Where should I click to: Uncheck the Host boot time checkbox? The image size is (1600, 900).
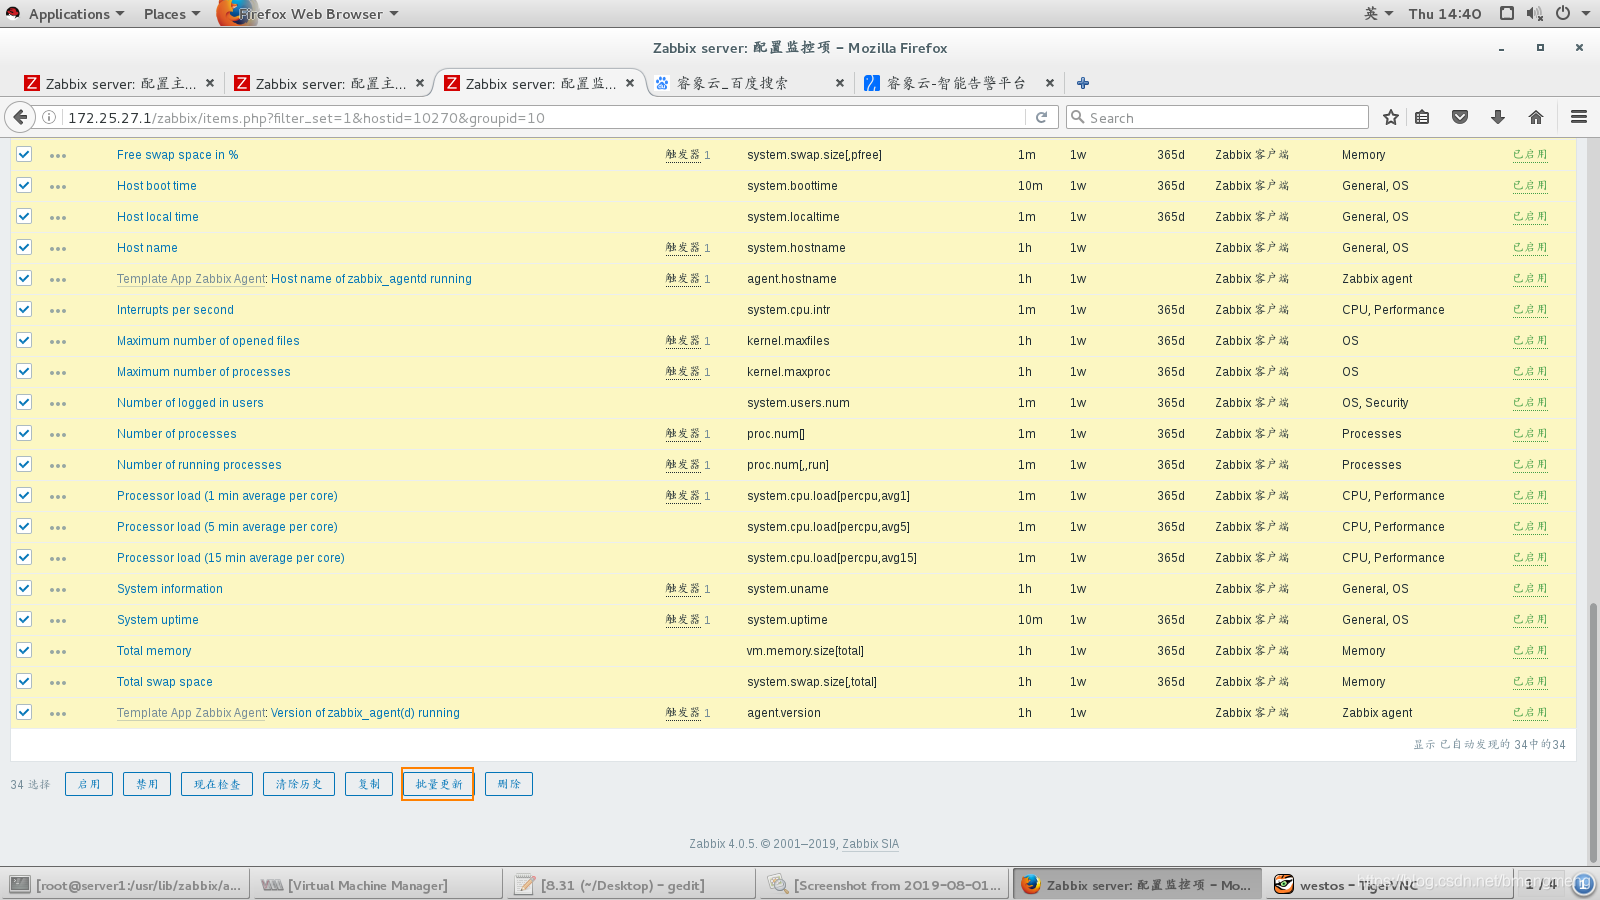[x=24, y=185]
